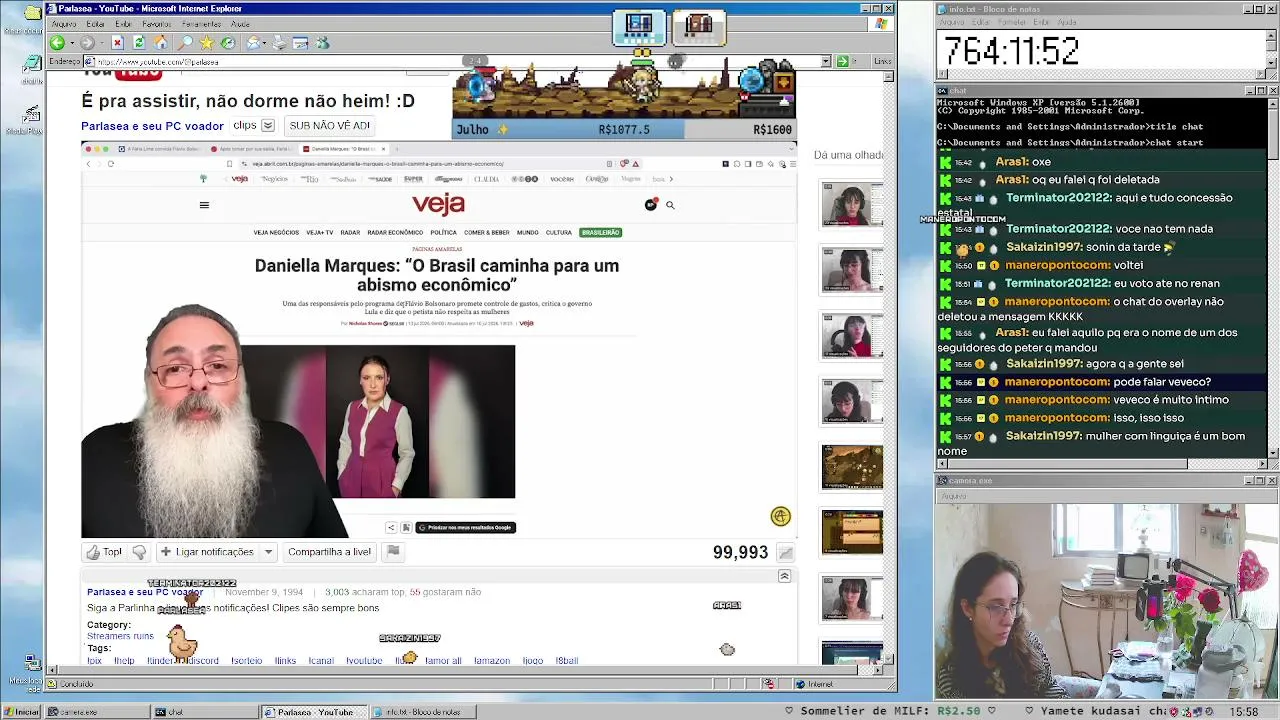Switch to camera.exe in the taskbar
The height and width of the screenshot is (720, 1280).
(x=97, y=712)
